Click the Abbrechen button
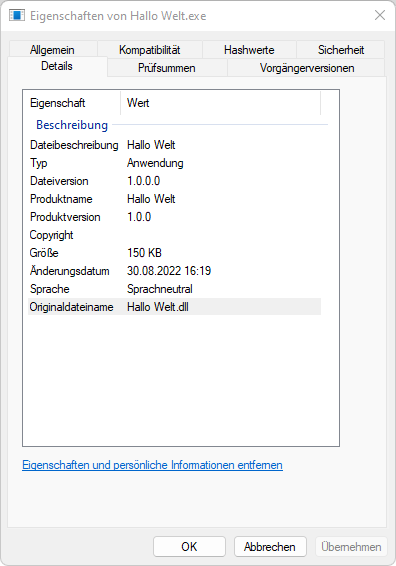Image resolution: width=396 pixels, height=566 pixels. coord(270,547)
